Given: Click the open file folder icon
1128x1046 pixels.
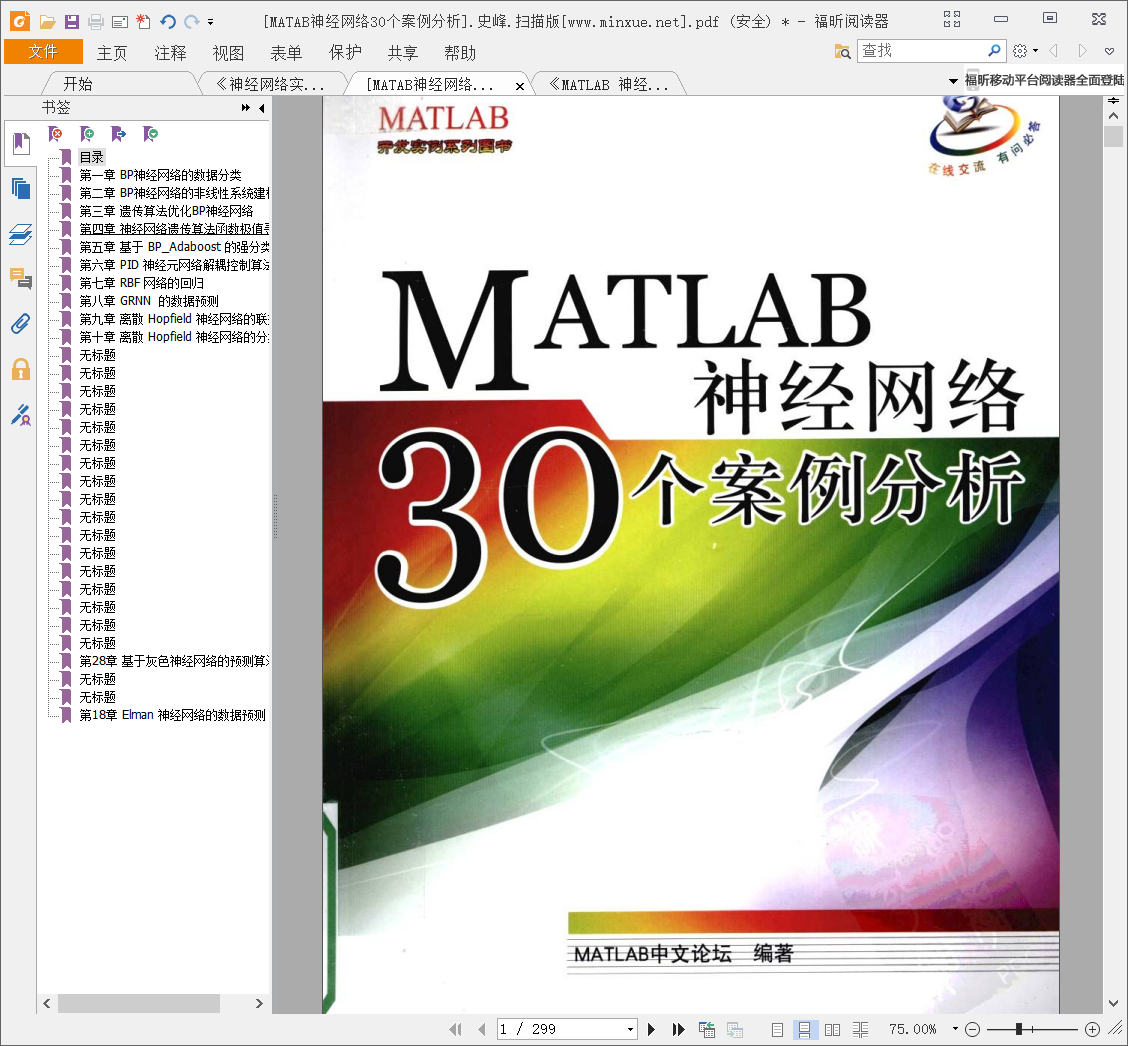Looking at the screenshot, I should click(47, 22).
